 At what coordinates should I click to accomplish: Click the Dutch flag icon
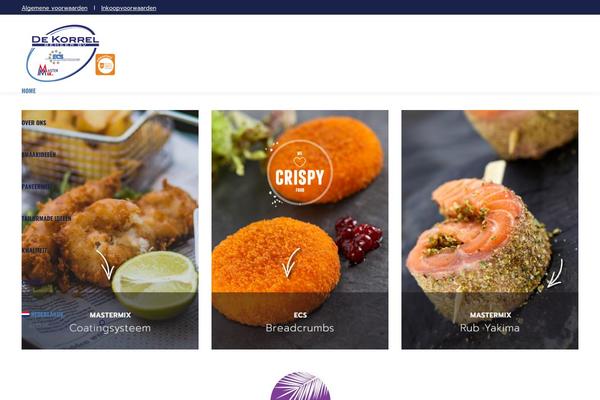(x=26, y=314)
